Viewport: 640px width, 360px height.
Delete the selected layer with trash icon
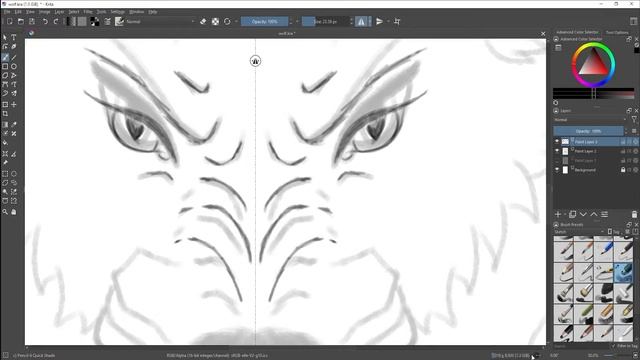tap(634, 214)
